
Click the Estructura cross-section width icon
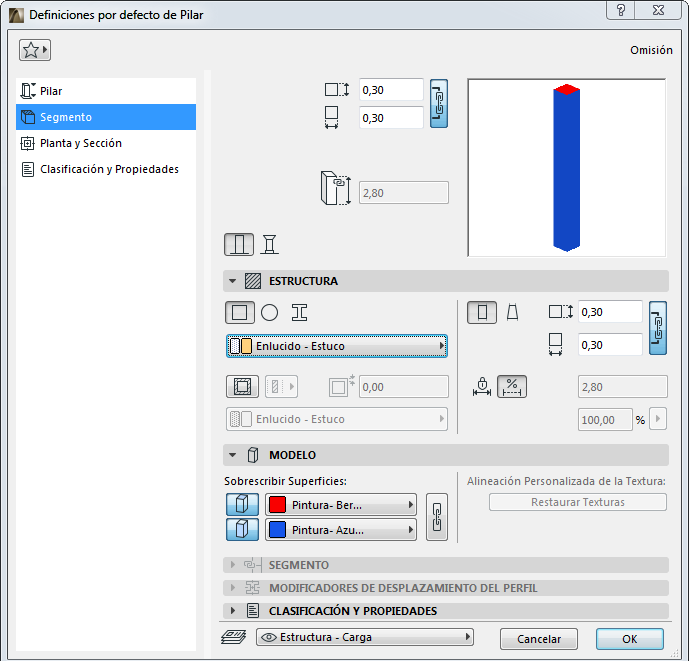point(555,345)
